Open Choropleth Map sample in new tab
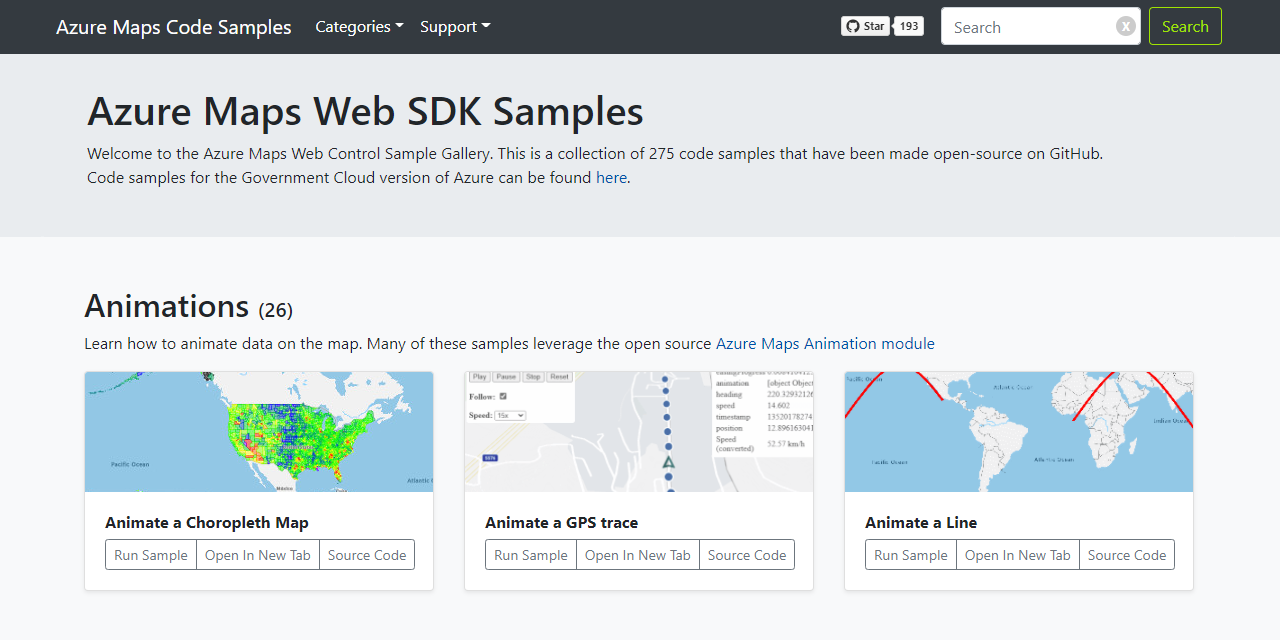 [258, 555]
